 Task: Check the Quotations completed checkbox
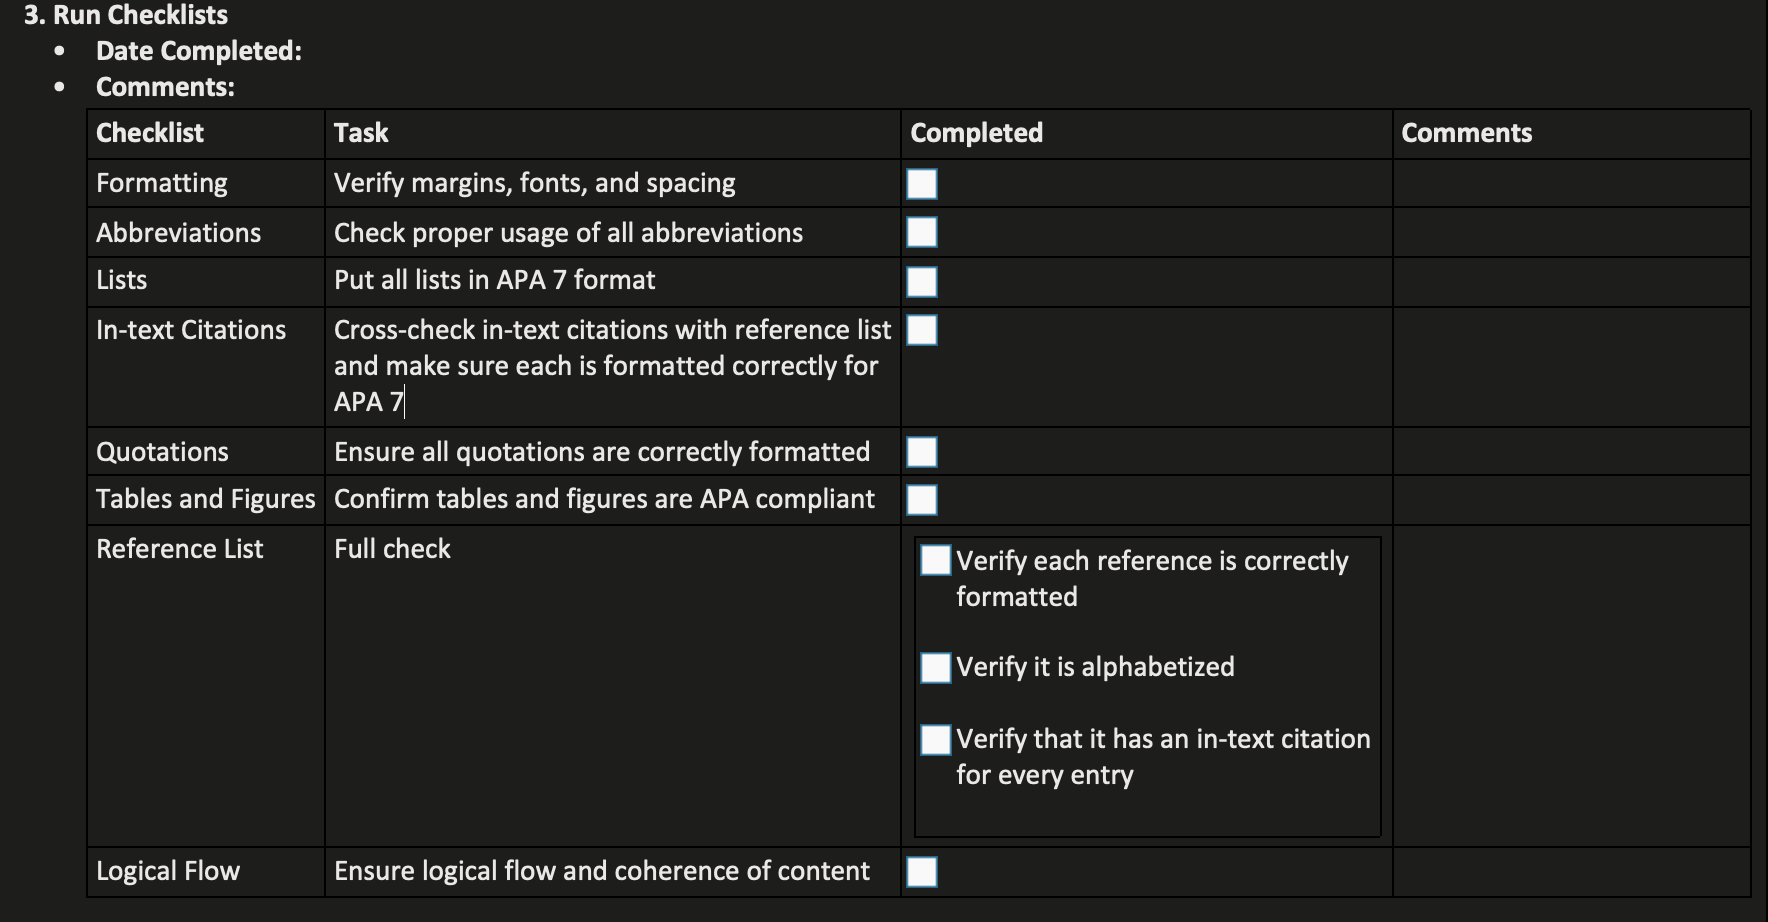[x=921, y=452]
